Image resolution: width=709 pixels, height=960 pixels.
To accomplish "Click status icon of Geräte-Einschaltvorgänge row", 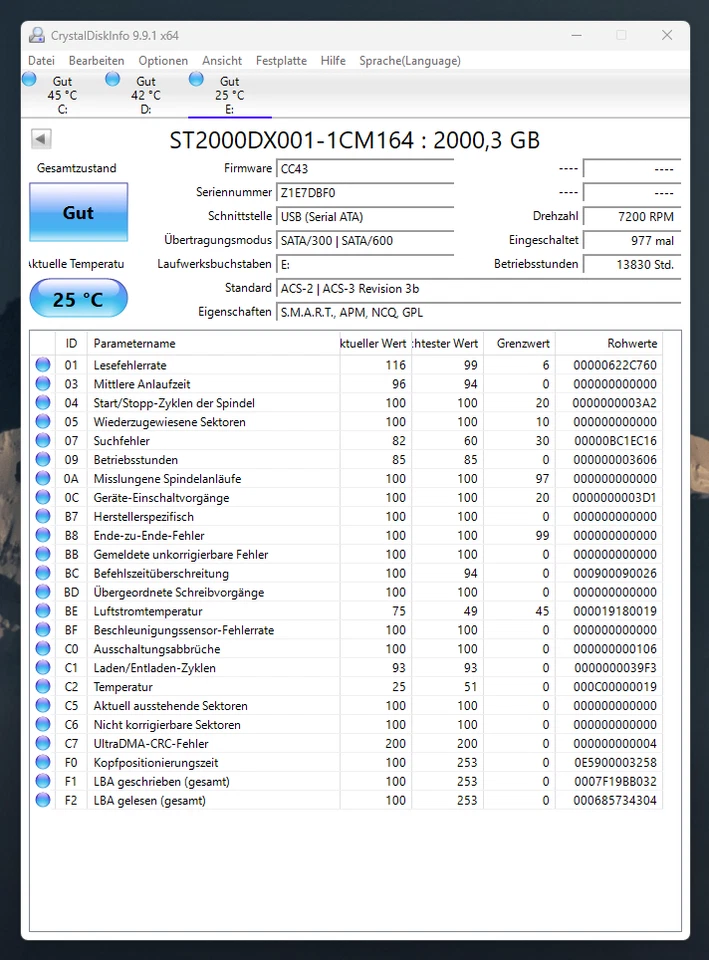I will (x=43, y=497).
